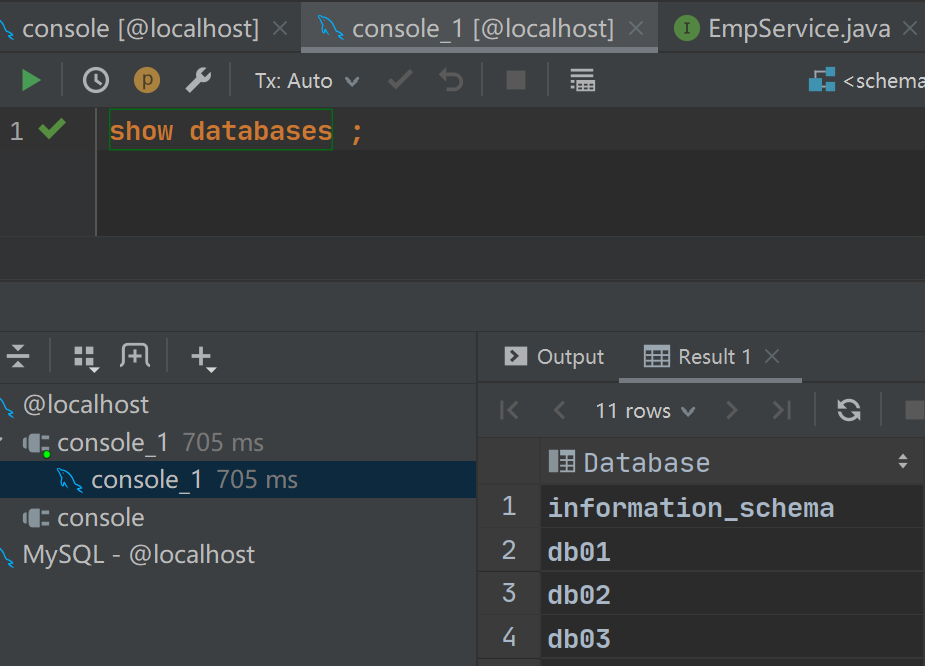Go to first page of results
This screenshot has height=666, width=925.
point(509,410)
